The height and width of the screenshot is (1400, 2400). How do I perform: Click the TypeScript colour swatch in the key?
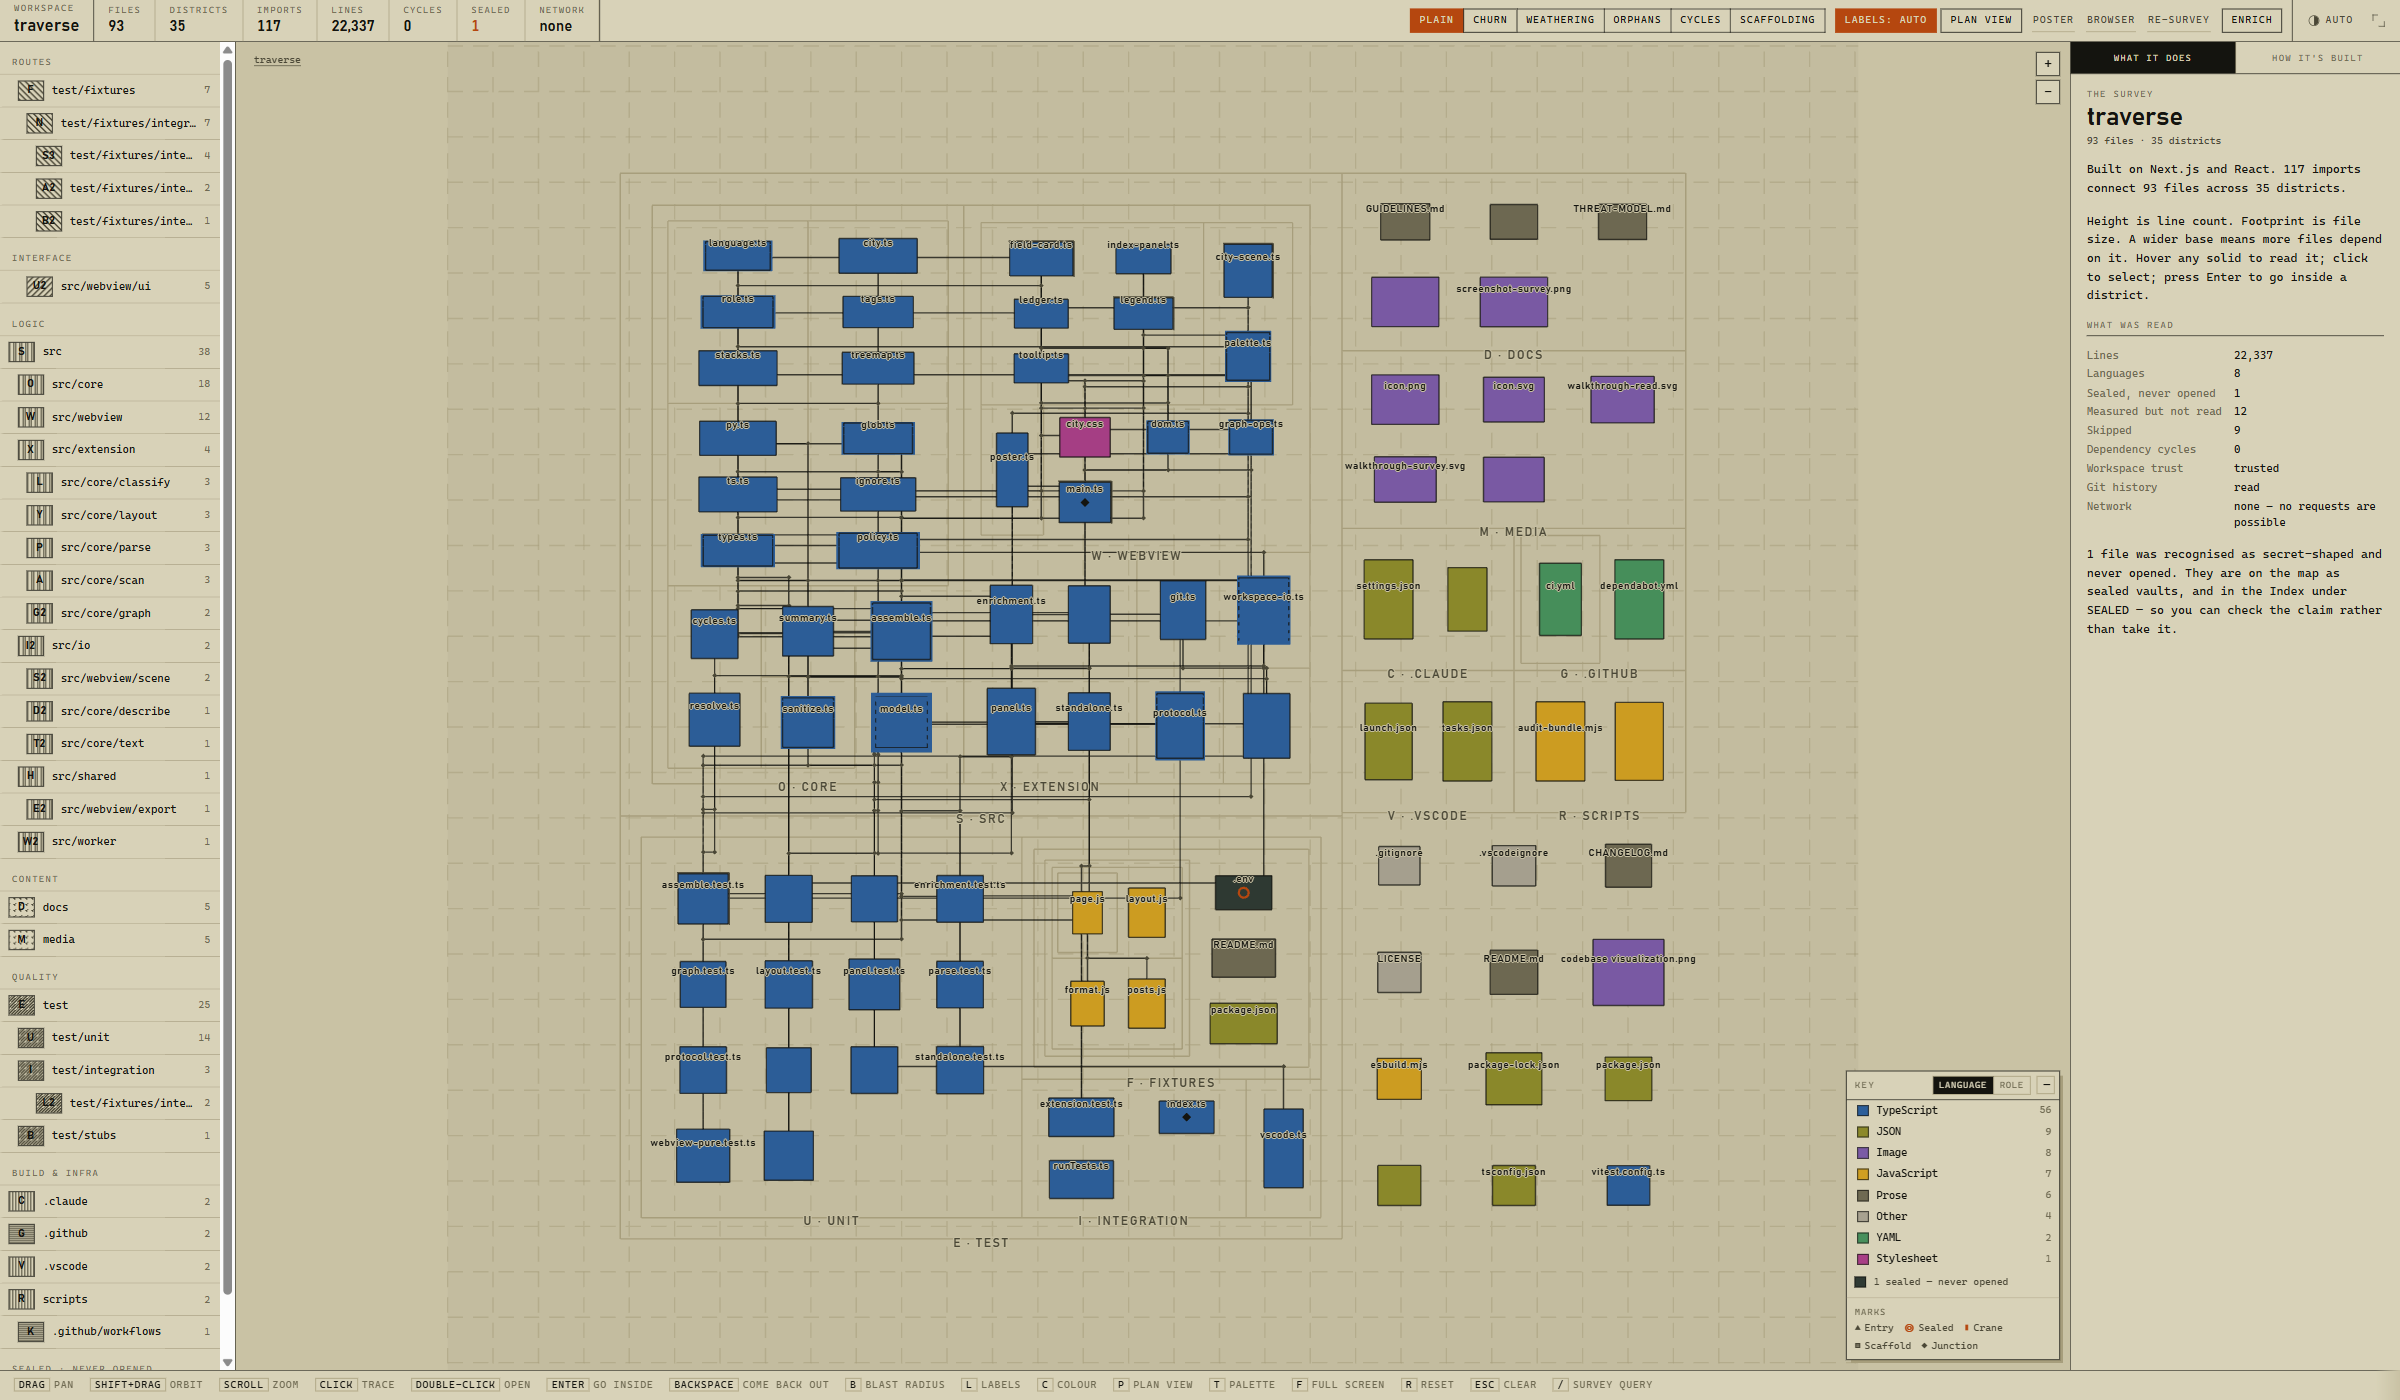coord(1862,1111)
